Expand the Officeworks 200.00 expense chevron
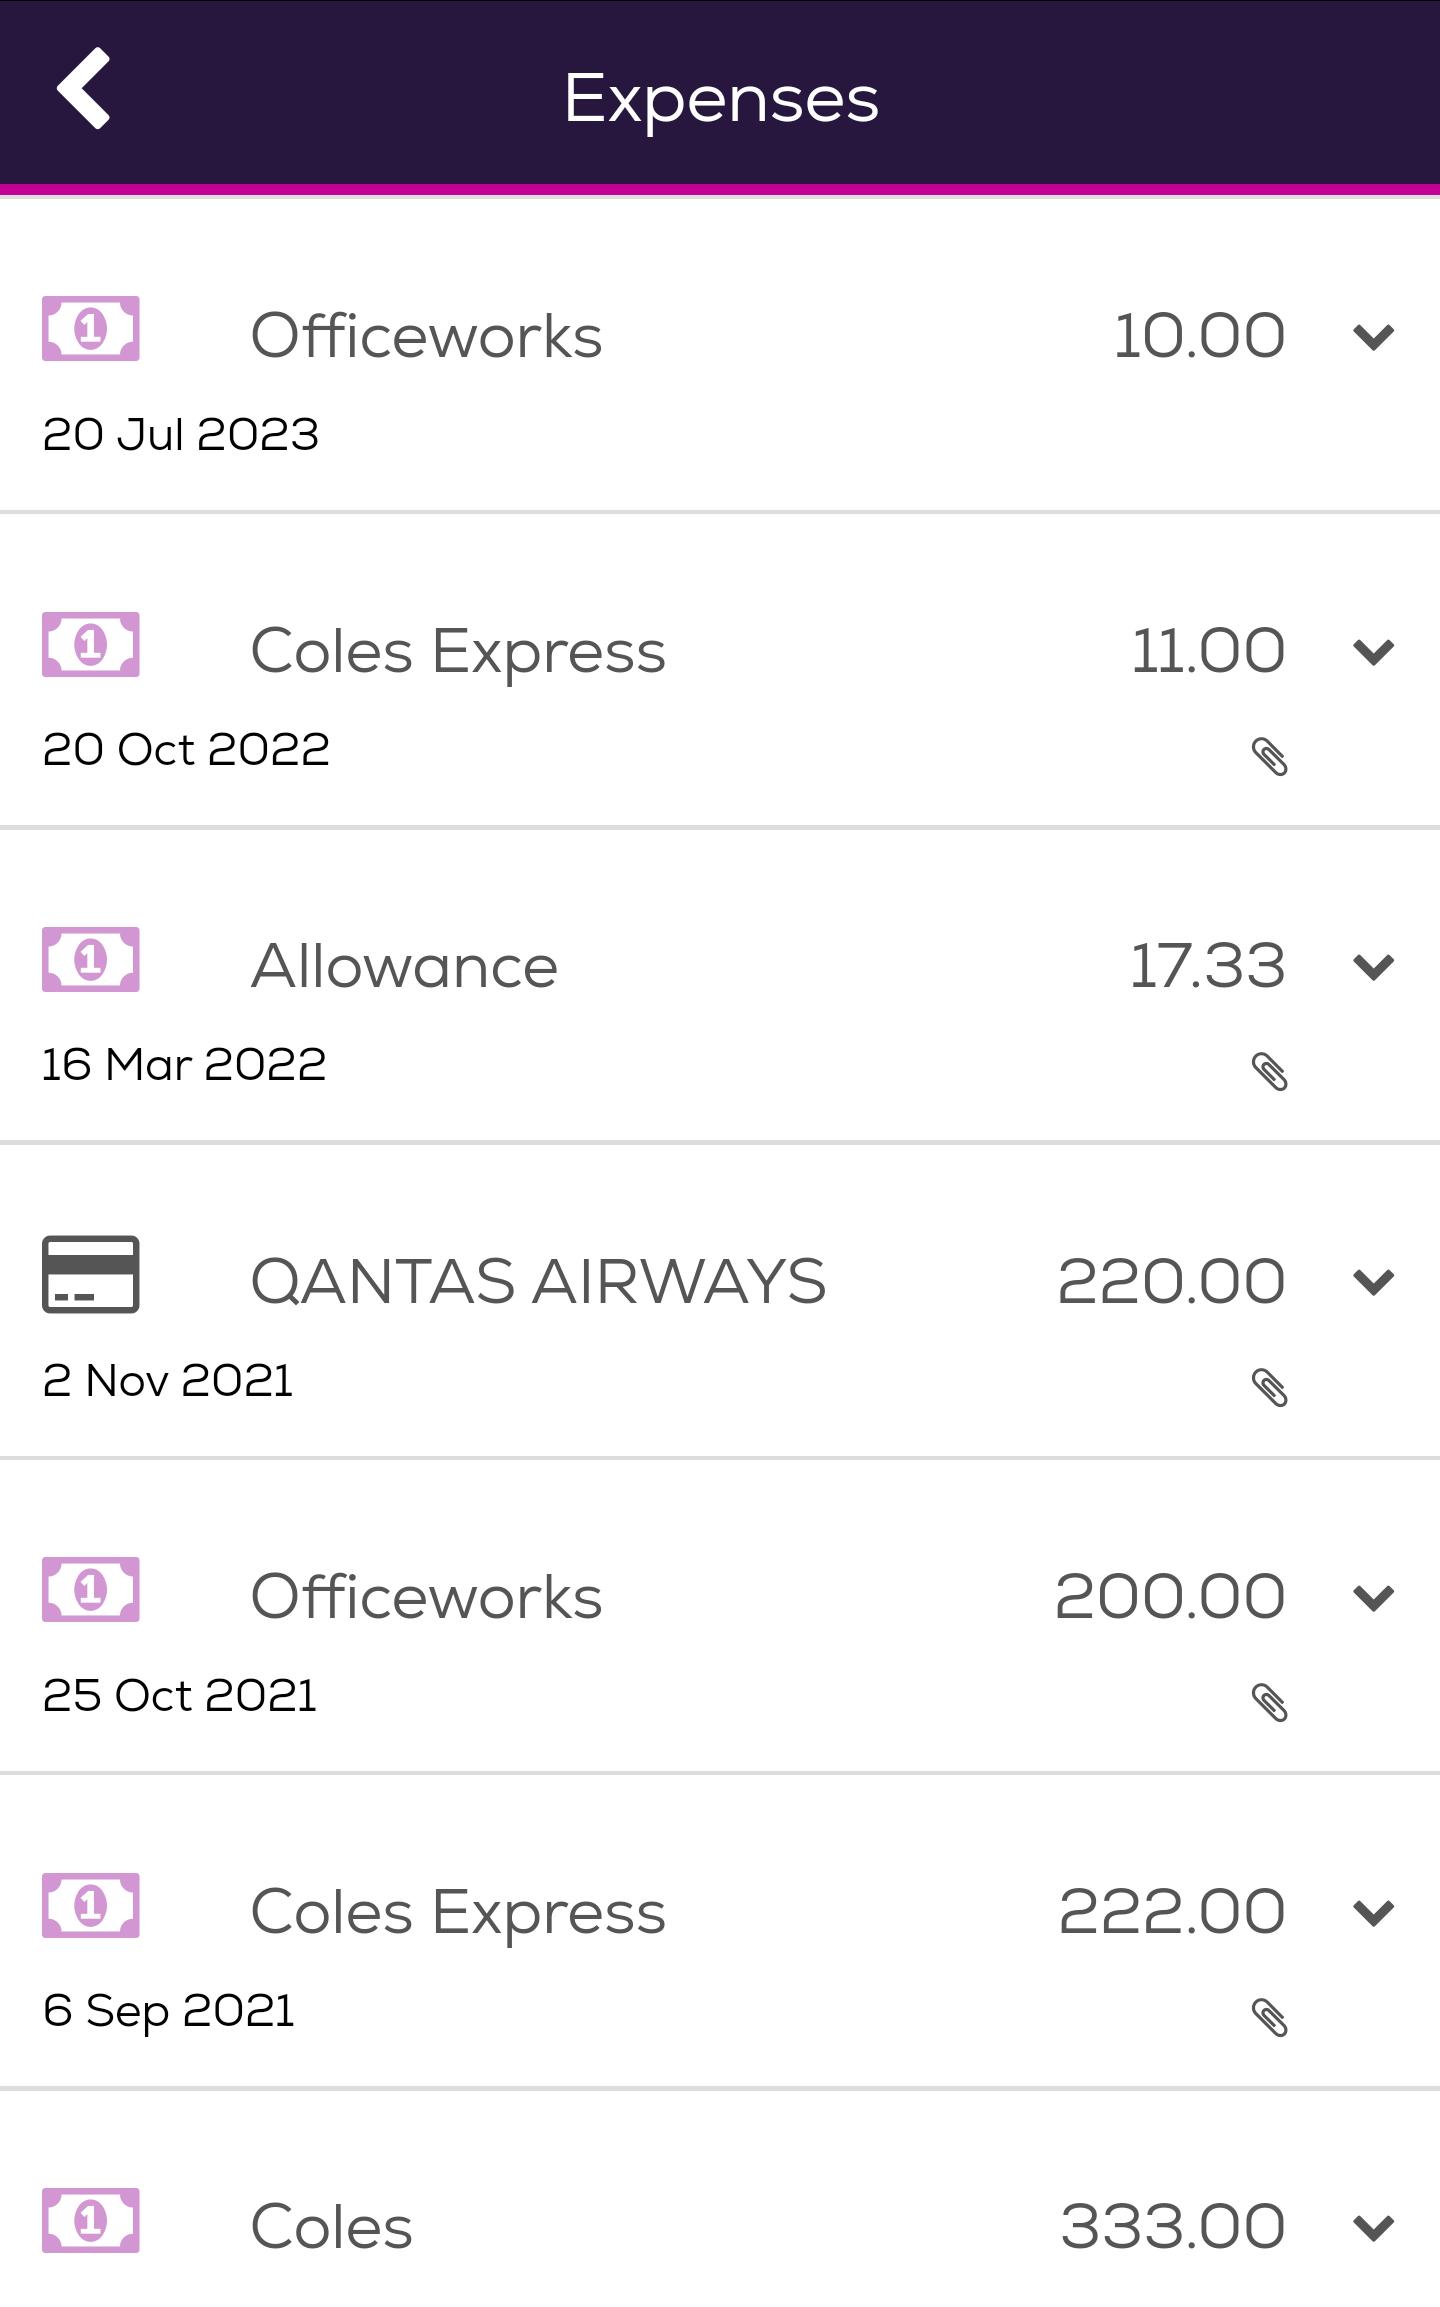 tap(1373, 1598)
